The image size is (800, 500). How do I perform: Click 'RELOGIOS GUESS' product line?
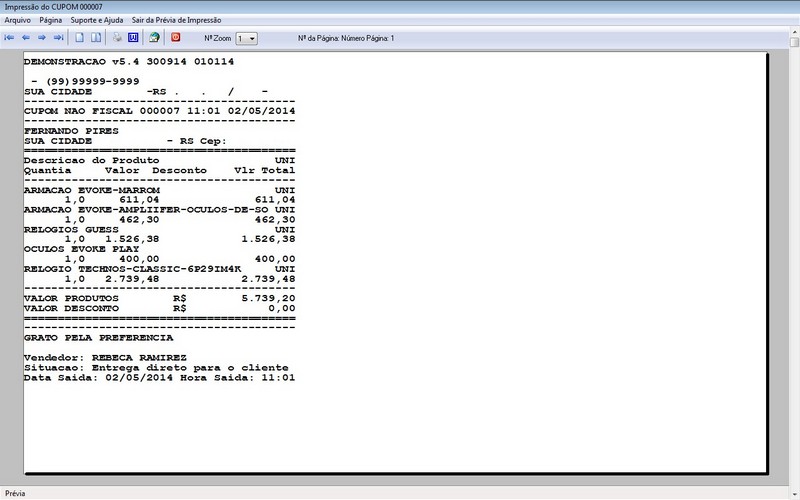(160, 230)
